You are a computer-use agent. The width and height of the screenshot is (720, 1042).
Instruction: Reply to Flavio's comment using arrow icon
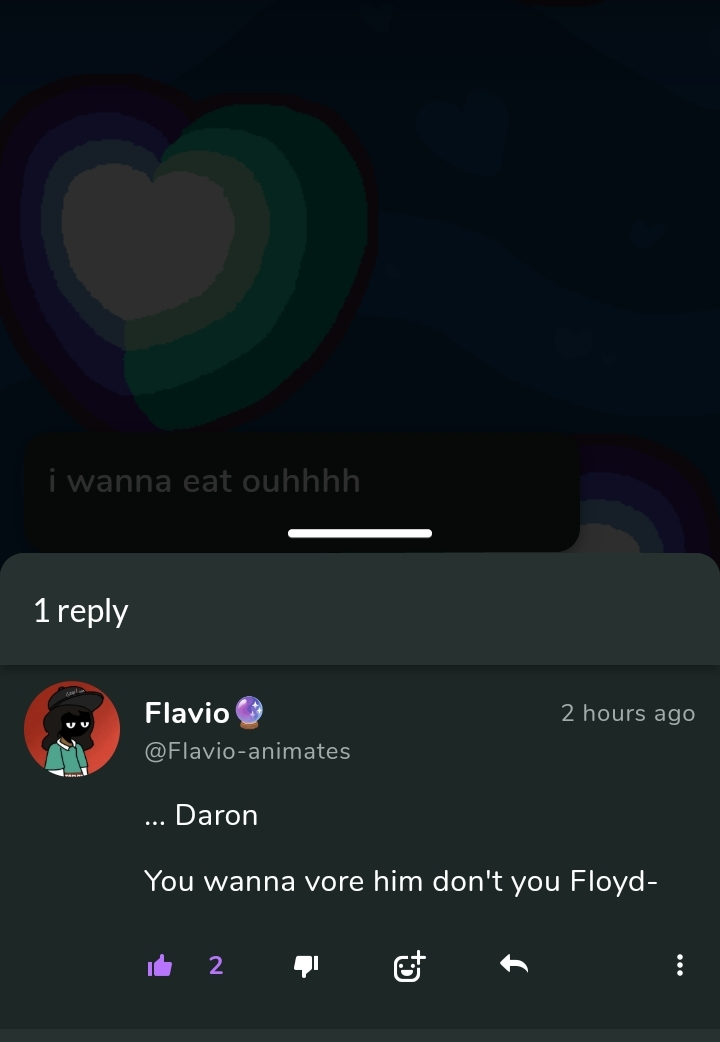[514, 964]
